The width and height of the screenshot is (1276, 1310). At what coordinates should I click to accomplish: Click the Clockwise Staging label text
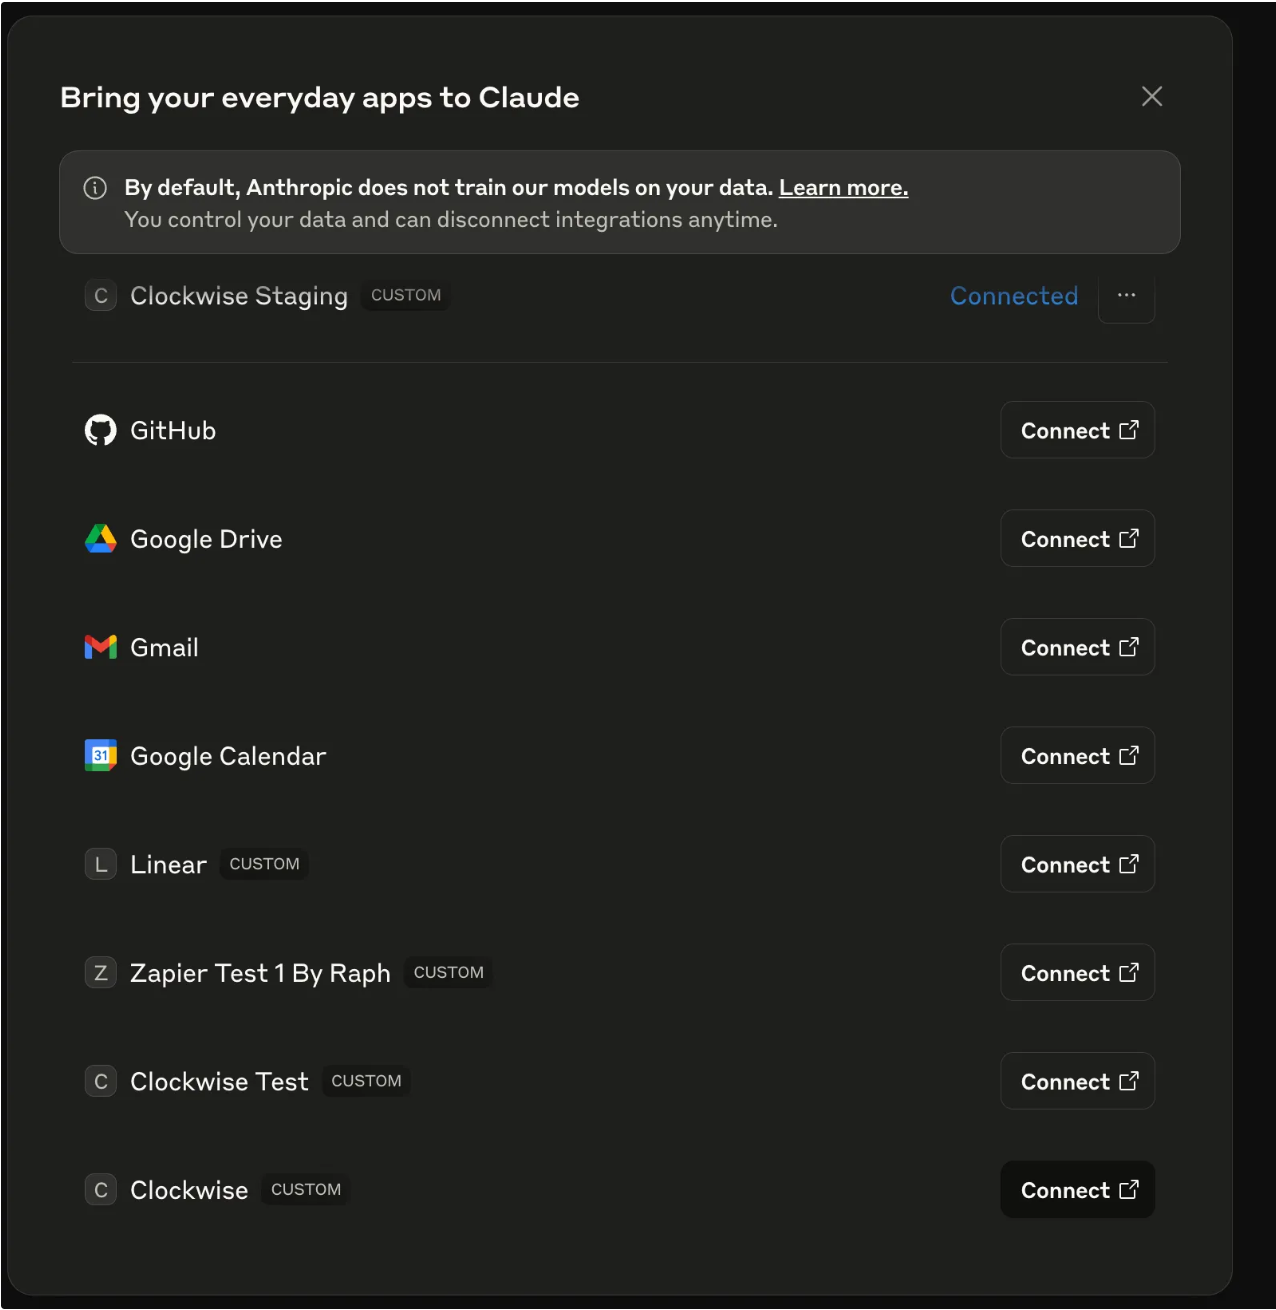(x=239, y=297)
